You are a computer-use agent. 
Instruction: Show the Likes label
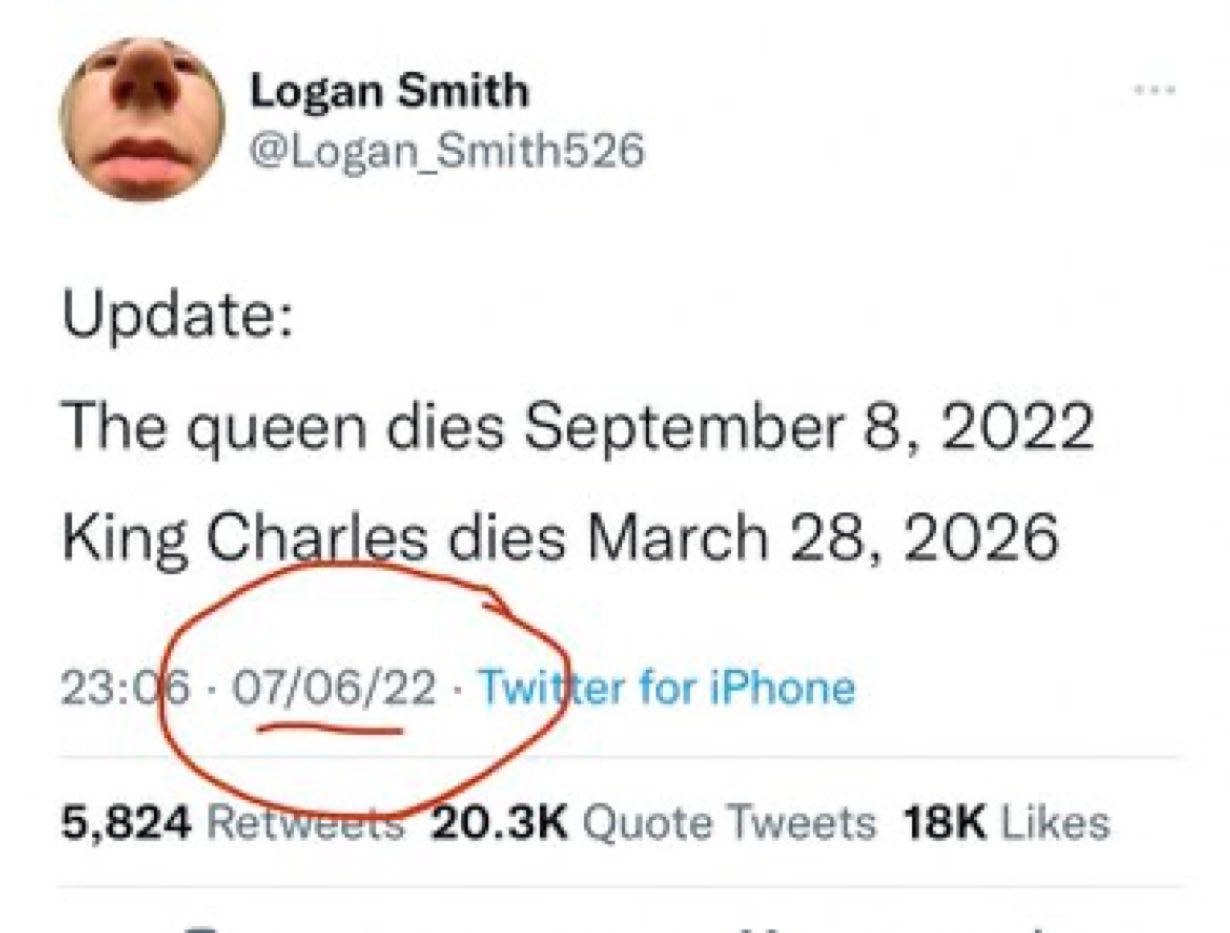click(x=1056, y=823)
